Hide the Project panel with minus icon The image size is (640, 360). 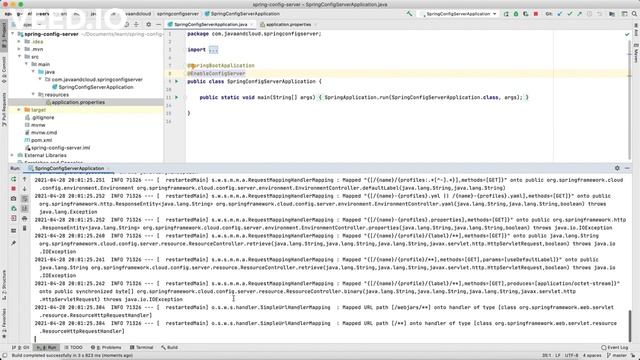(x=158, y=24)
